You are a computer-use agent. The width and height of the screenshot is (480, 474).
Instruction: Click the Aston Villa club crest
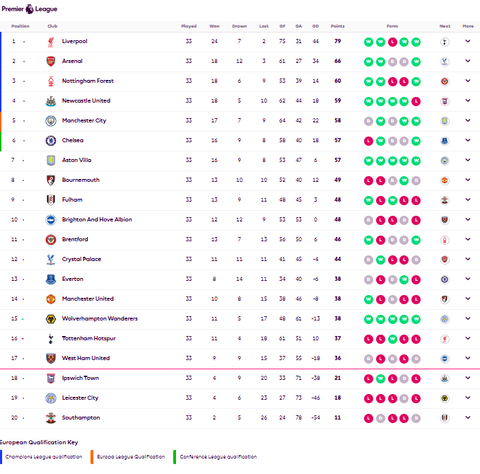tap(51, 161)
